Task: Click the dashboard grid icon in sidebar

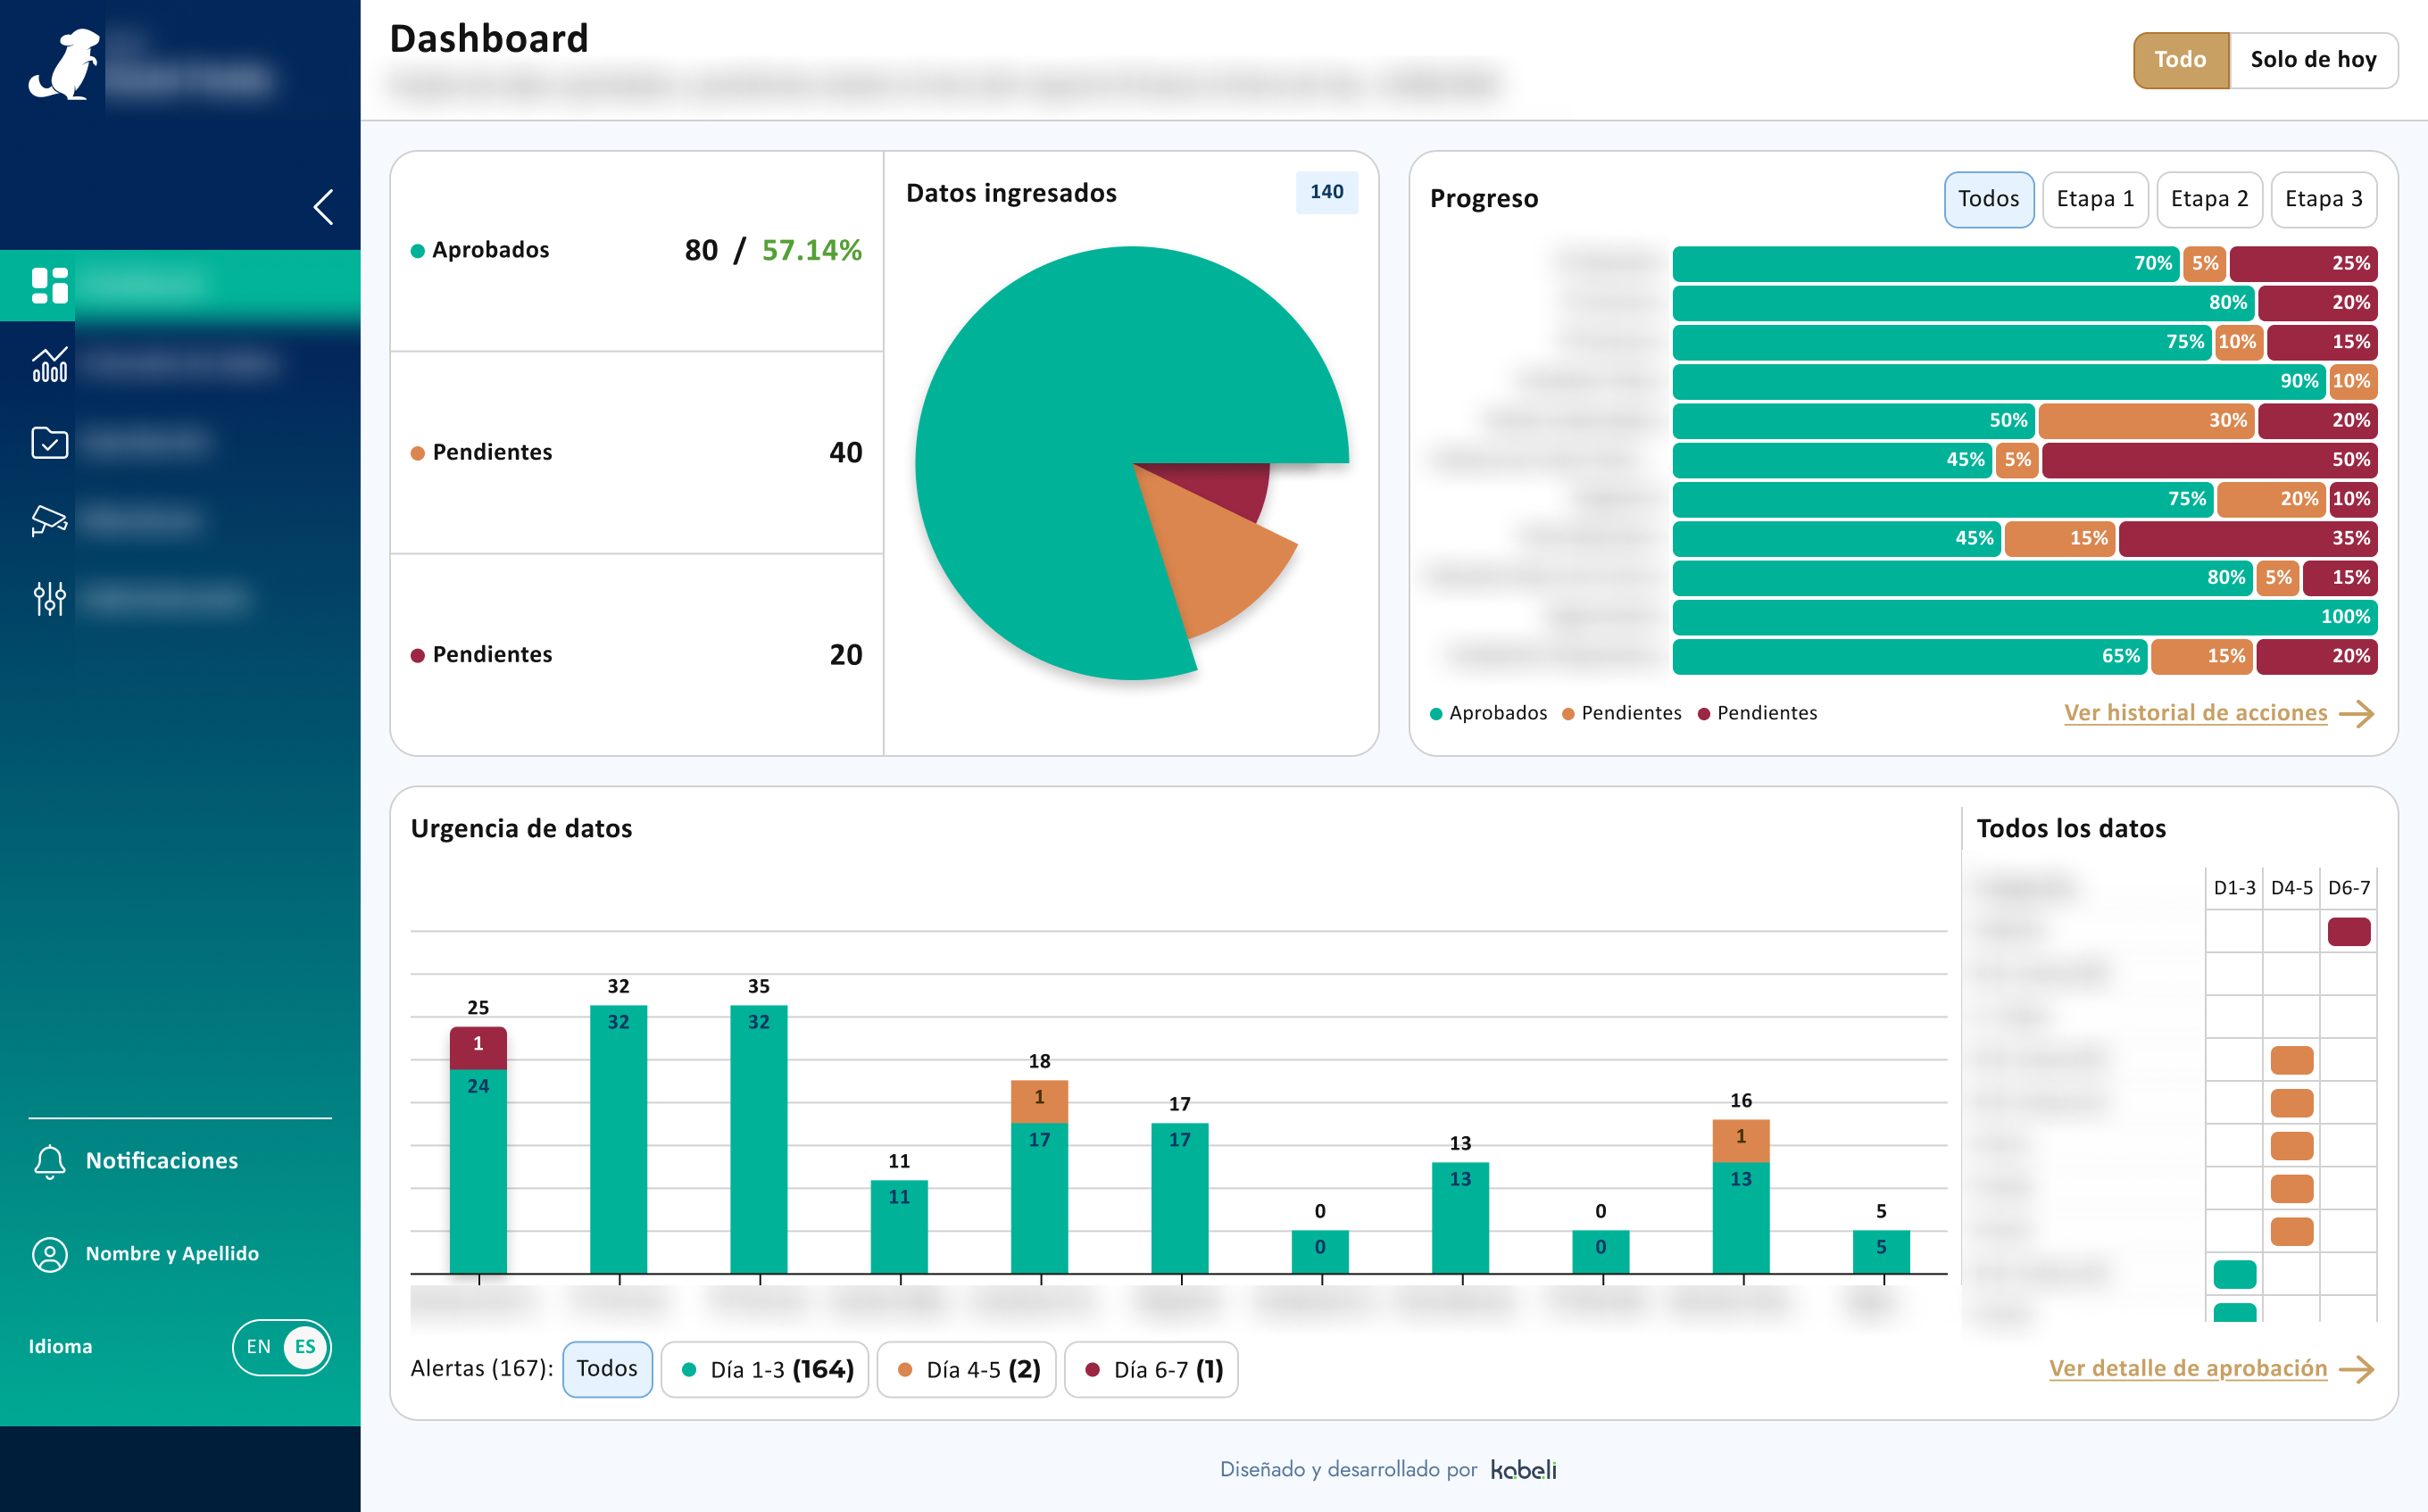Action: [x=49, y=285]
